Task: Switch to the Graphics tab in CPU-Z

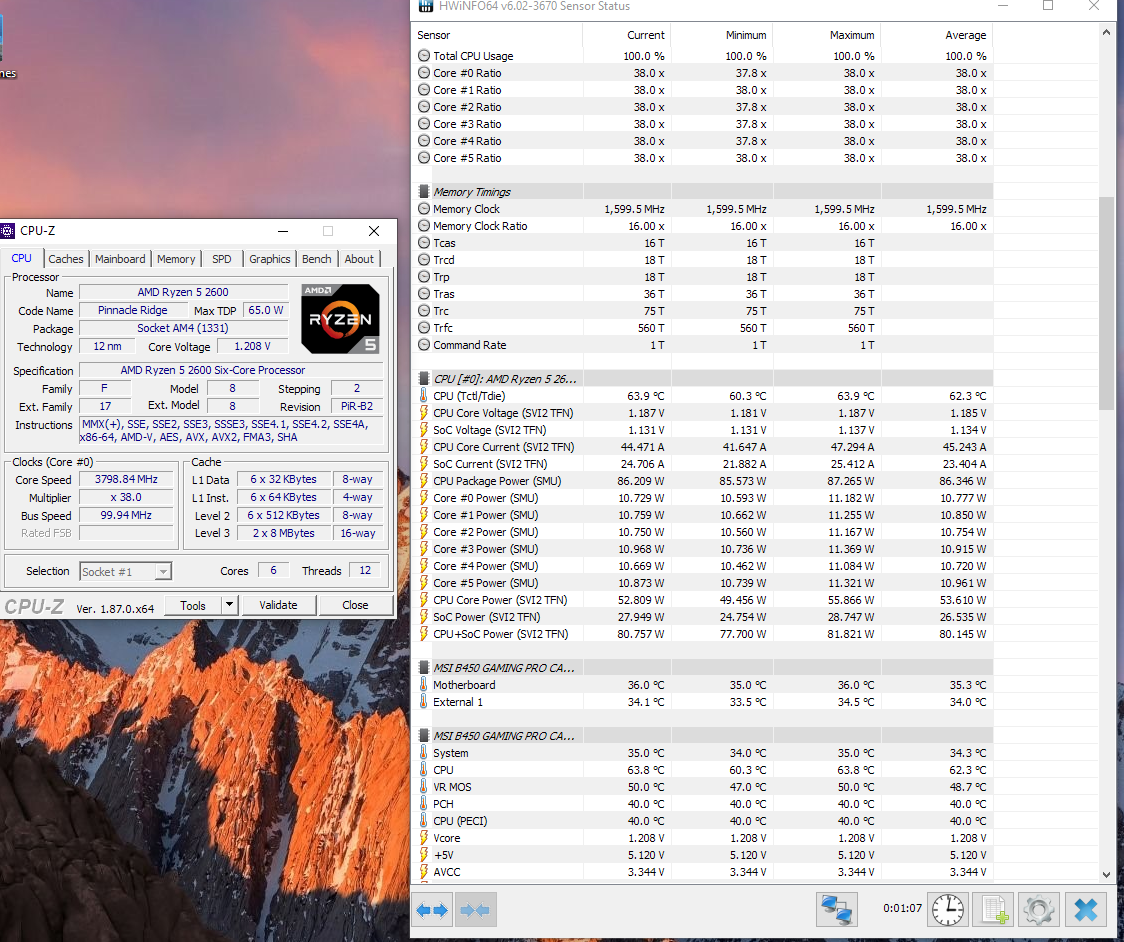Action: (x=270, y=259)
